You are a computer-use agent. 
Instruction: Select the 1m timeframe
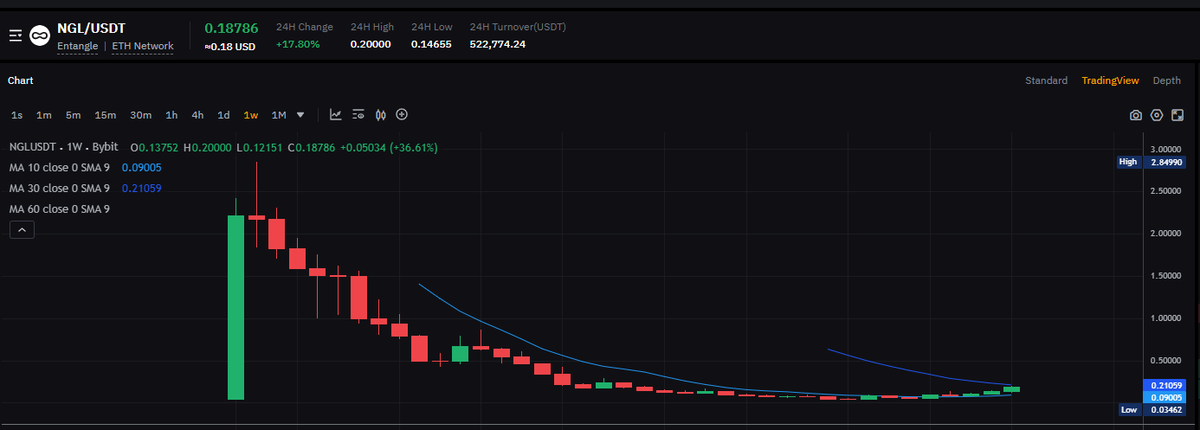pyautogui.click(x=44, y=114)
